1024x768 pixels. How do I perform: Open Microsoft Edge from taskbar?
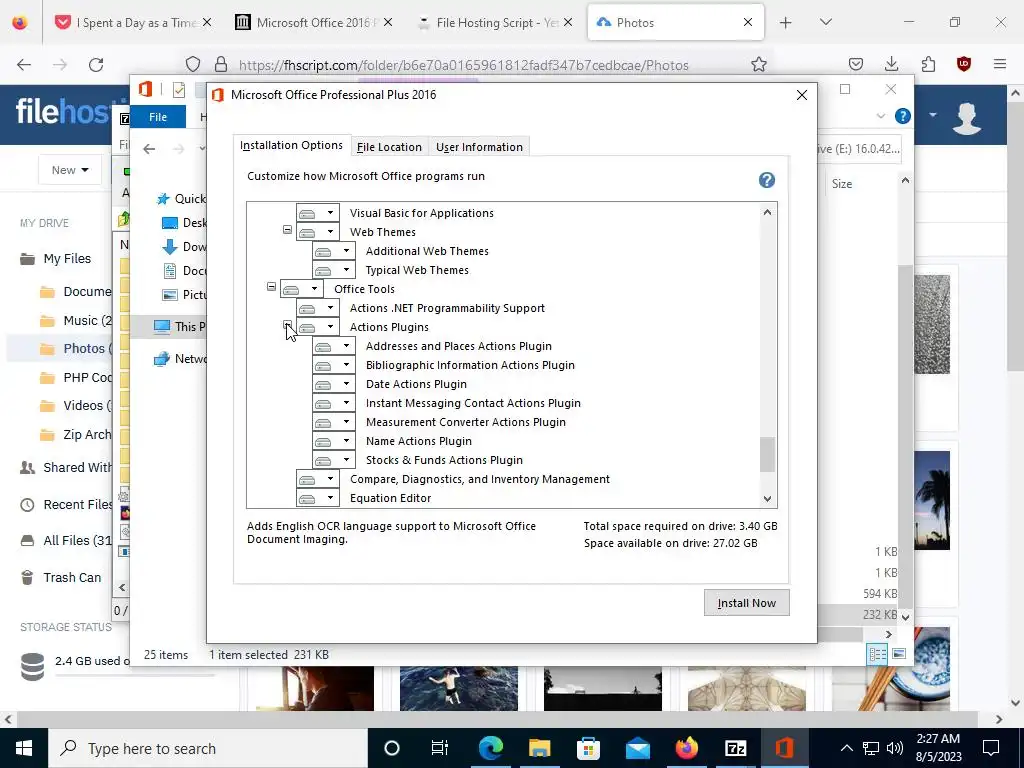click(491, 748)
